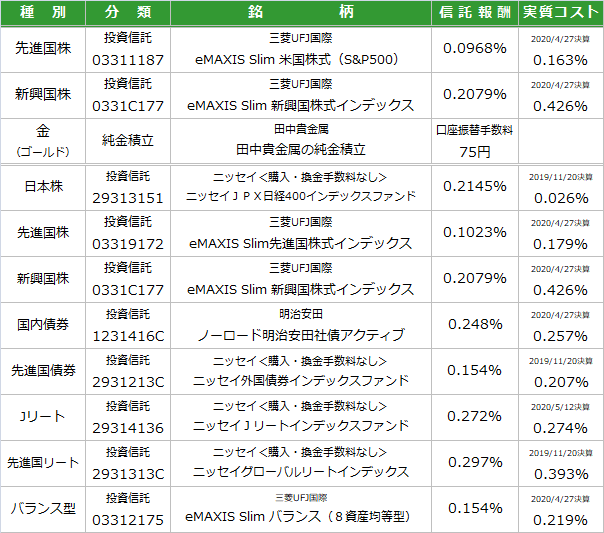The image size is (604, 533).
Task: Select the 0.297% trust fee cell
Action: [474, 462]
